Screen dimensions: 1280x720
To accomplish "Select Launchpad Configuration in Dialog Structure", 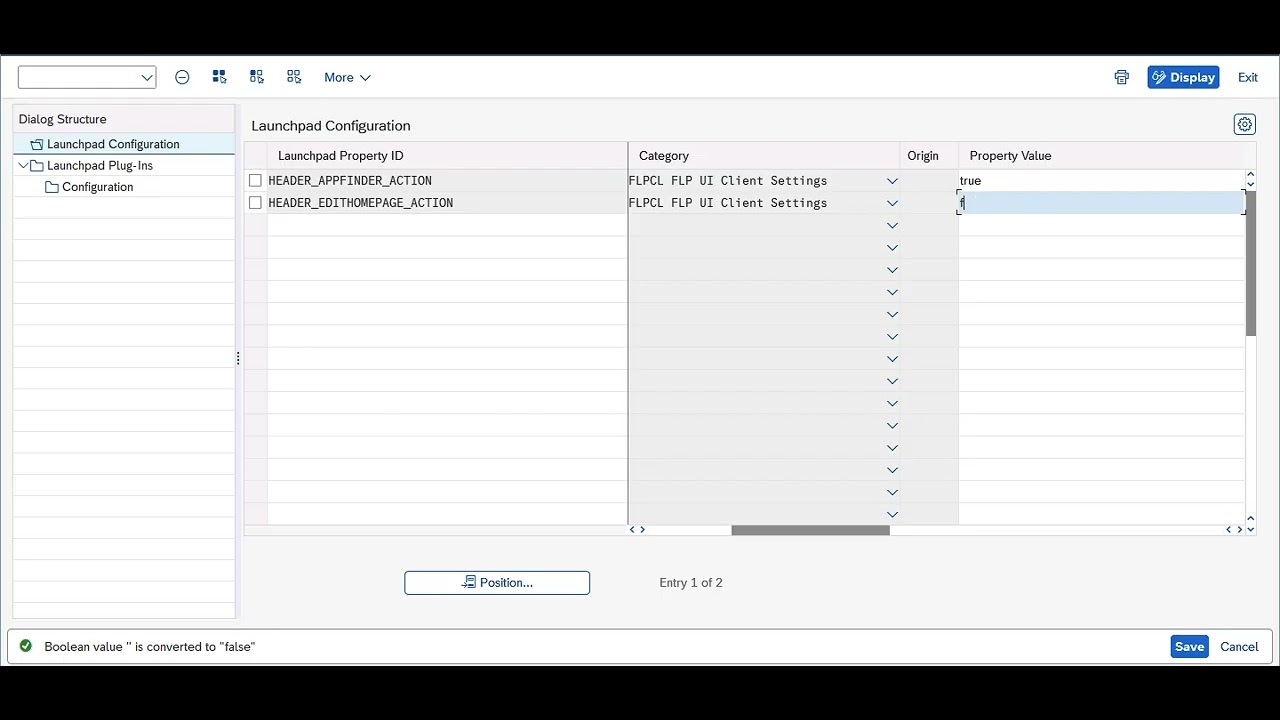I will tap(113, 144).
